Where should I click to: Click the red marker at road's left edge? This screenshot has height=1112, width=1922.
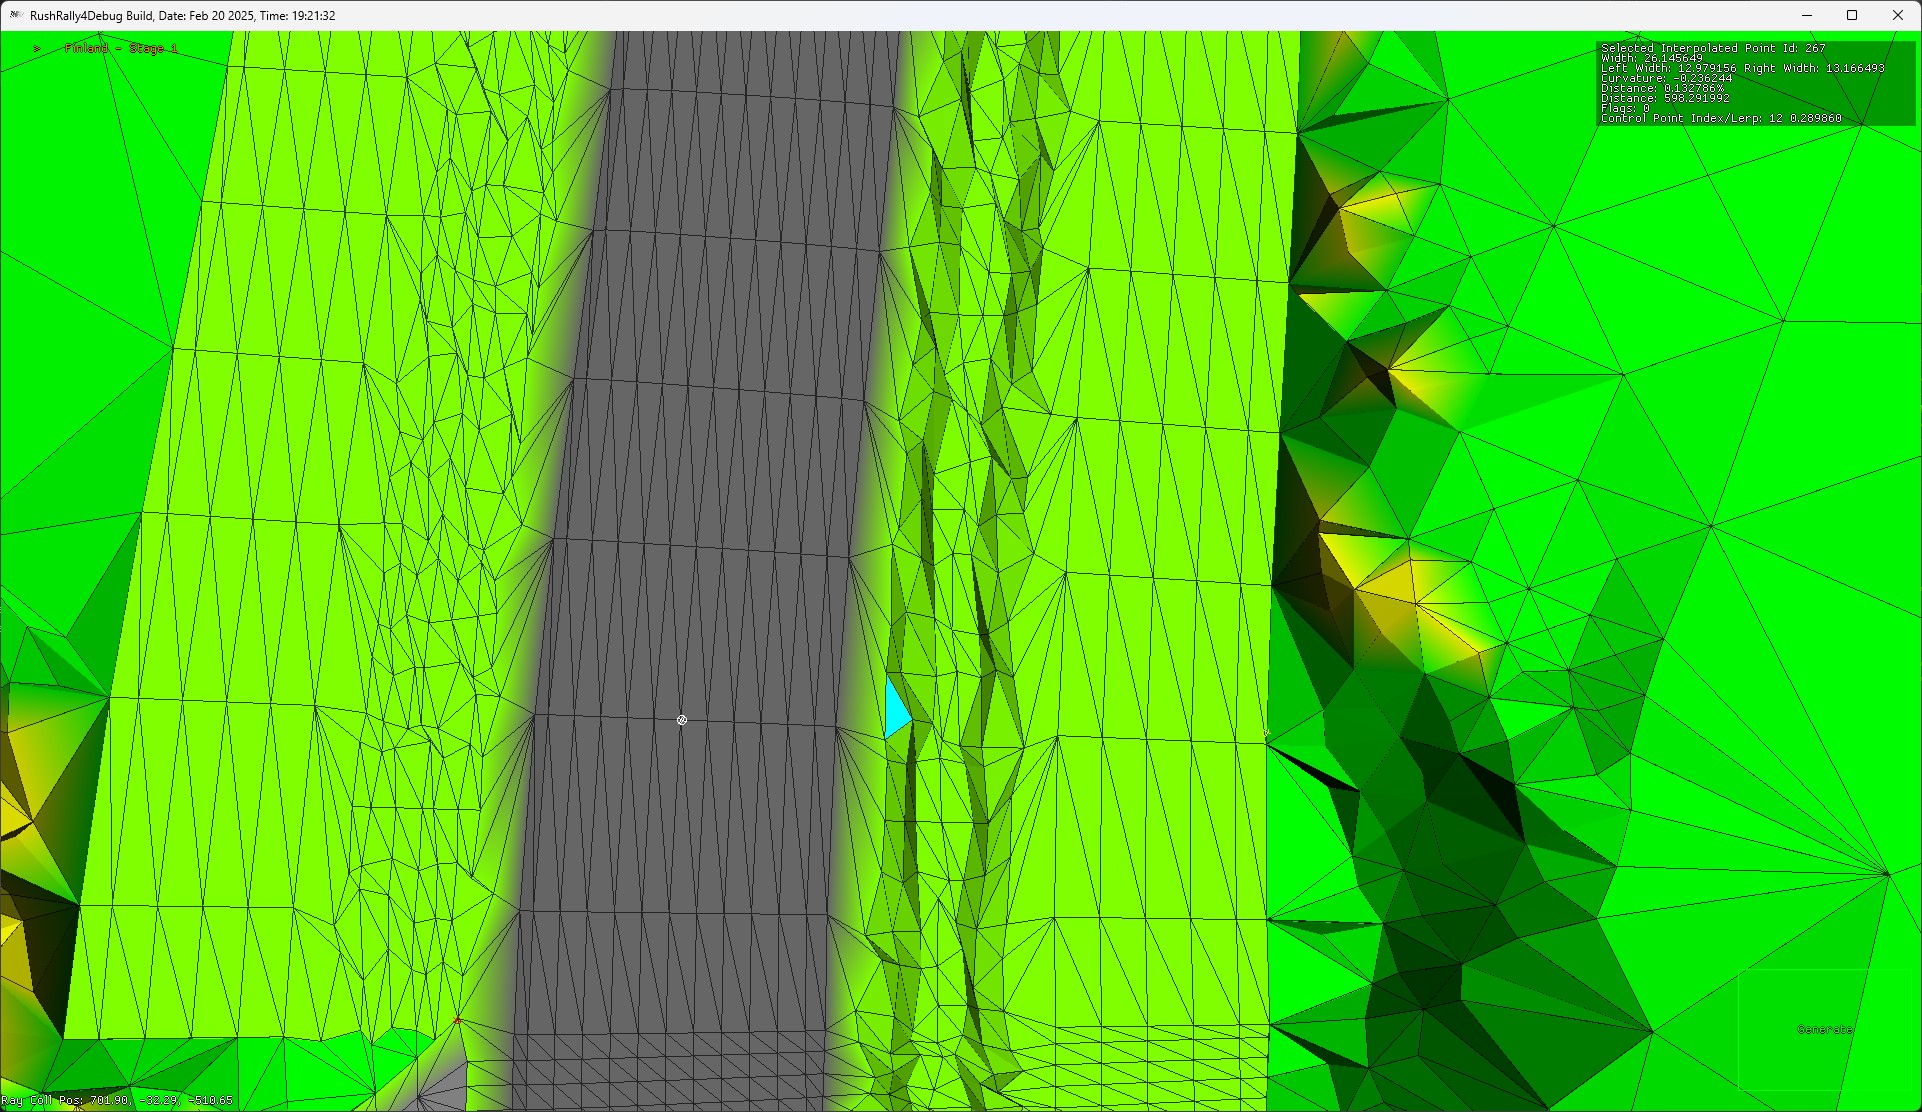click(458, 1021)
